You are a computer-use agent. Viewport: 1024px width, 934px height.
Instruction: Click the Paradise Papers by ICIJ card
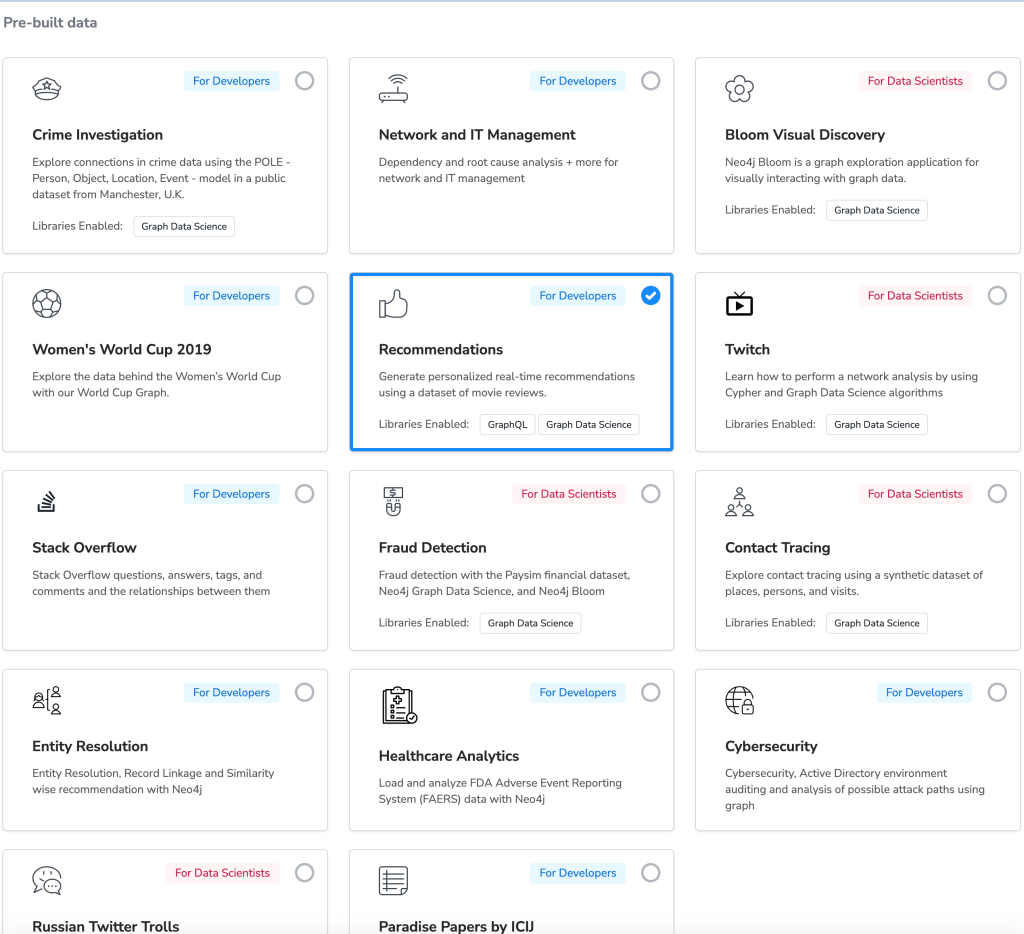(x=511, y=892)
